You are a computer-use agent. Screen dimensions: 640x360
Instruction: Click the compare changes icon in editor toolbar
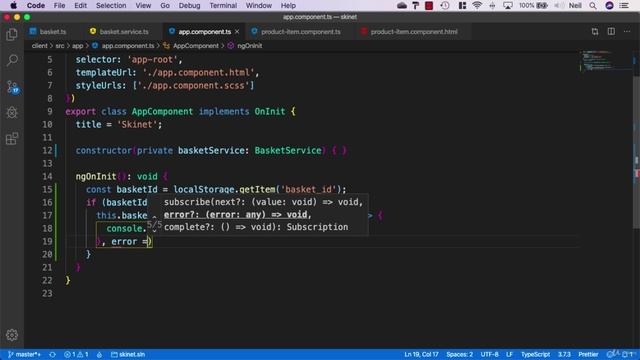(595, 31)
